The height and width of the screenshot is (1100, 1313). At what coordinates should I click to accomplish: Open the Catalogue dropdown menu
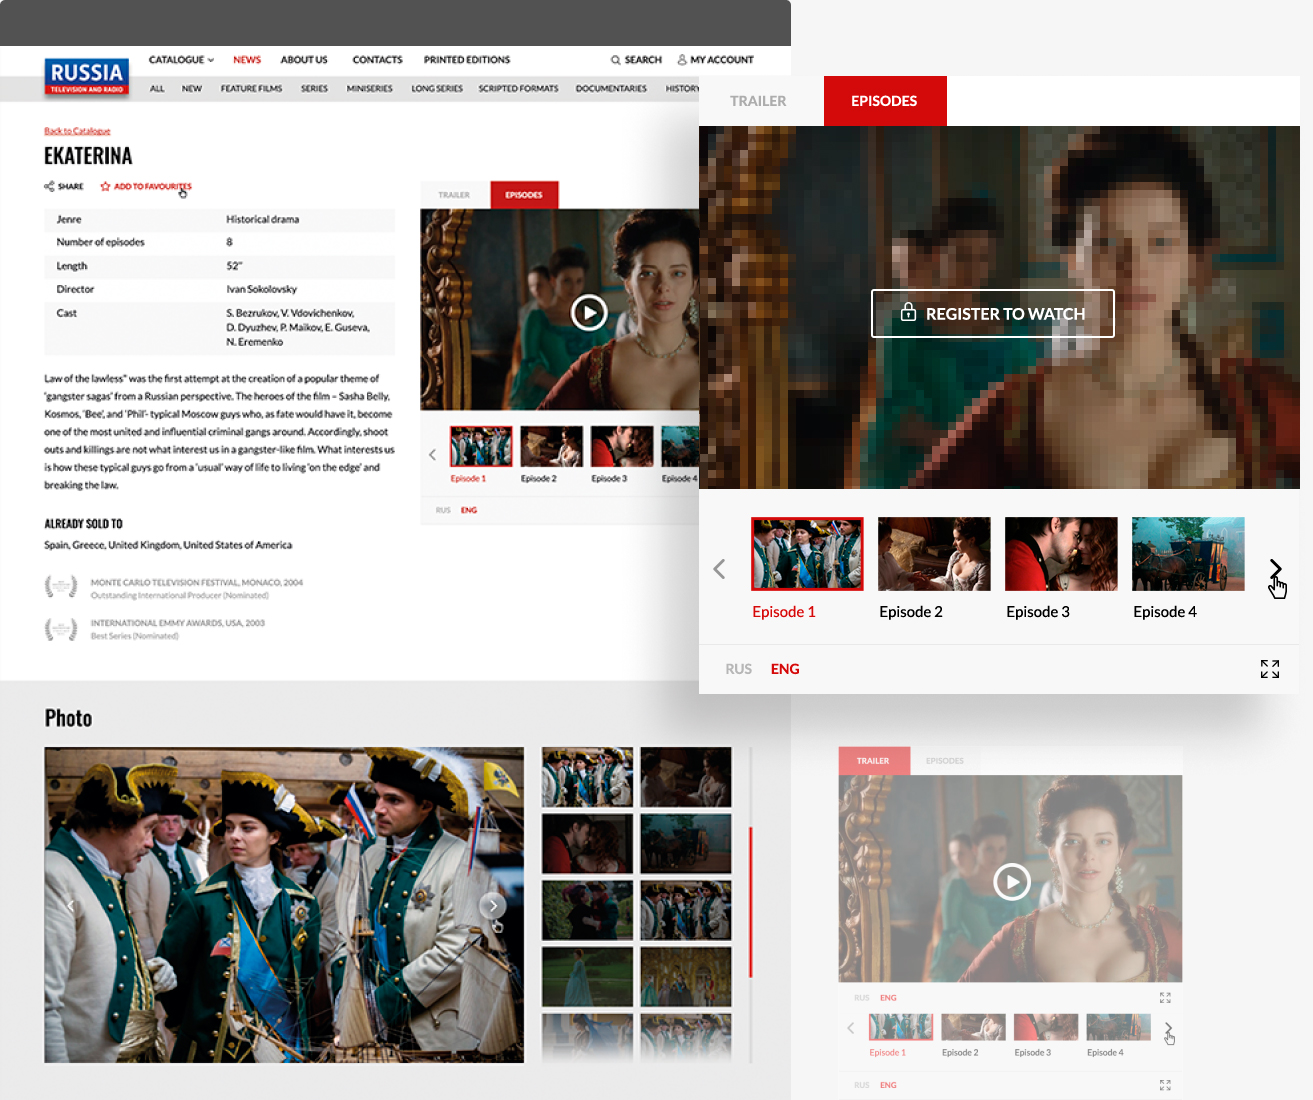(181, 60)
